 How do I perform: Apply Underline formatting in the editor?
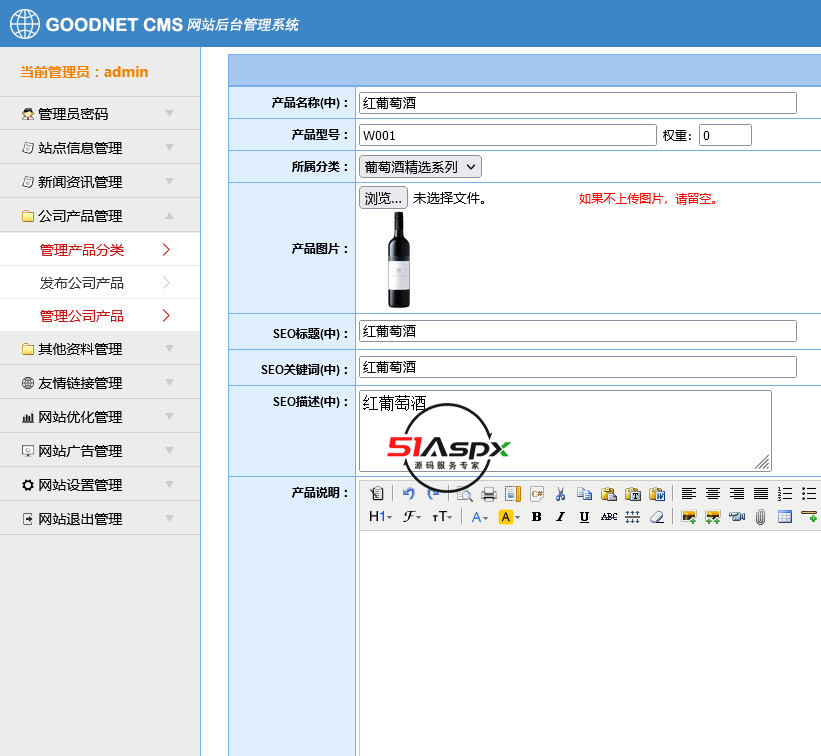[x=583, y=517]
